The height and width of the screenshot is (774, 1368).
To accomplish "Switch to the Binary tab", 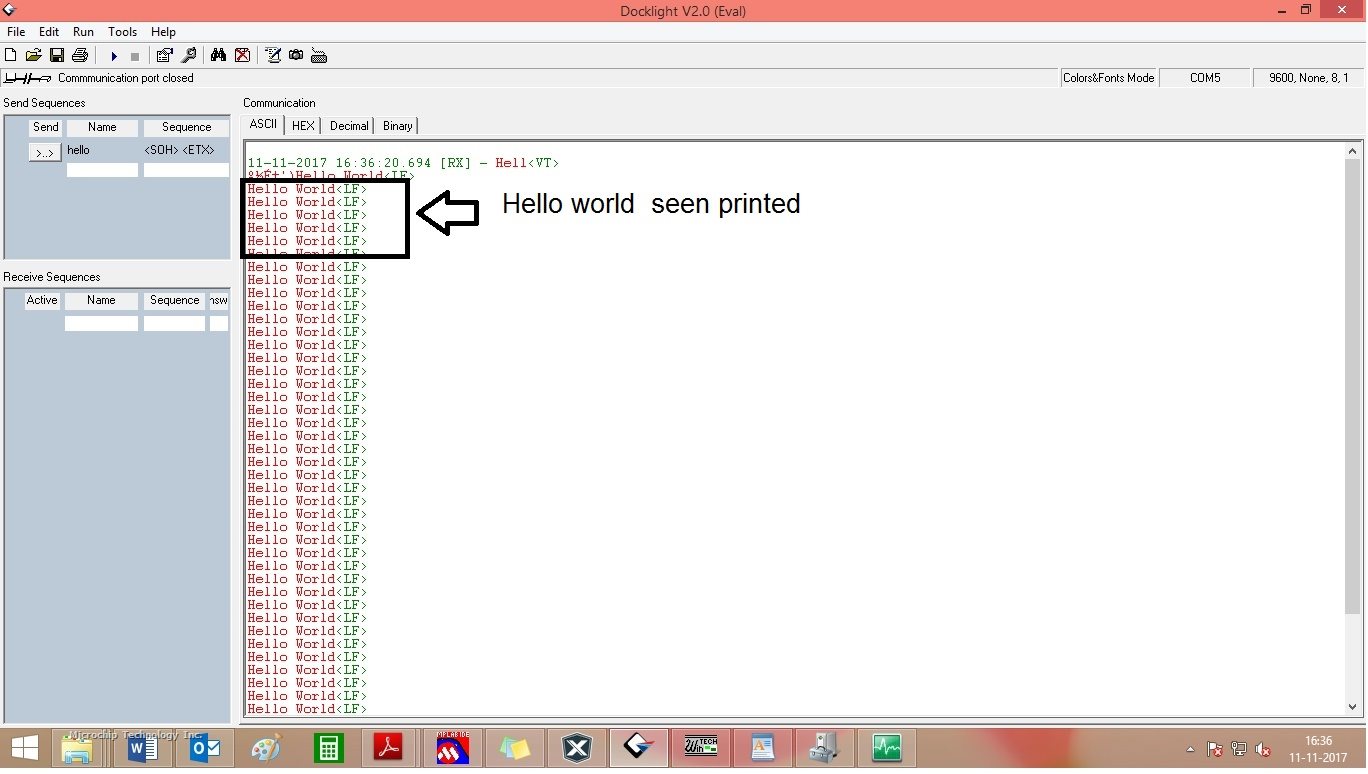I will 397,126.
